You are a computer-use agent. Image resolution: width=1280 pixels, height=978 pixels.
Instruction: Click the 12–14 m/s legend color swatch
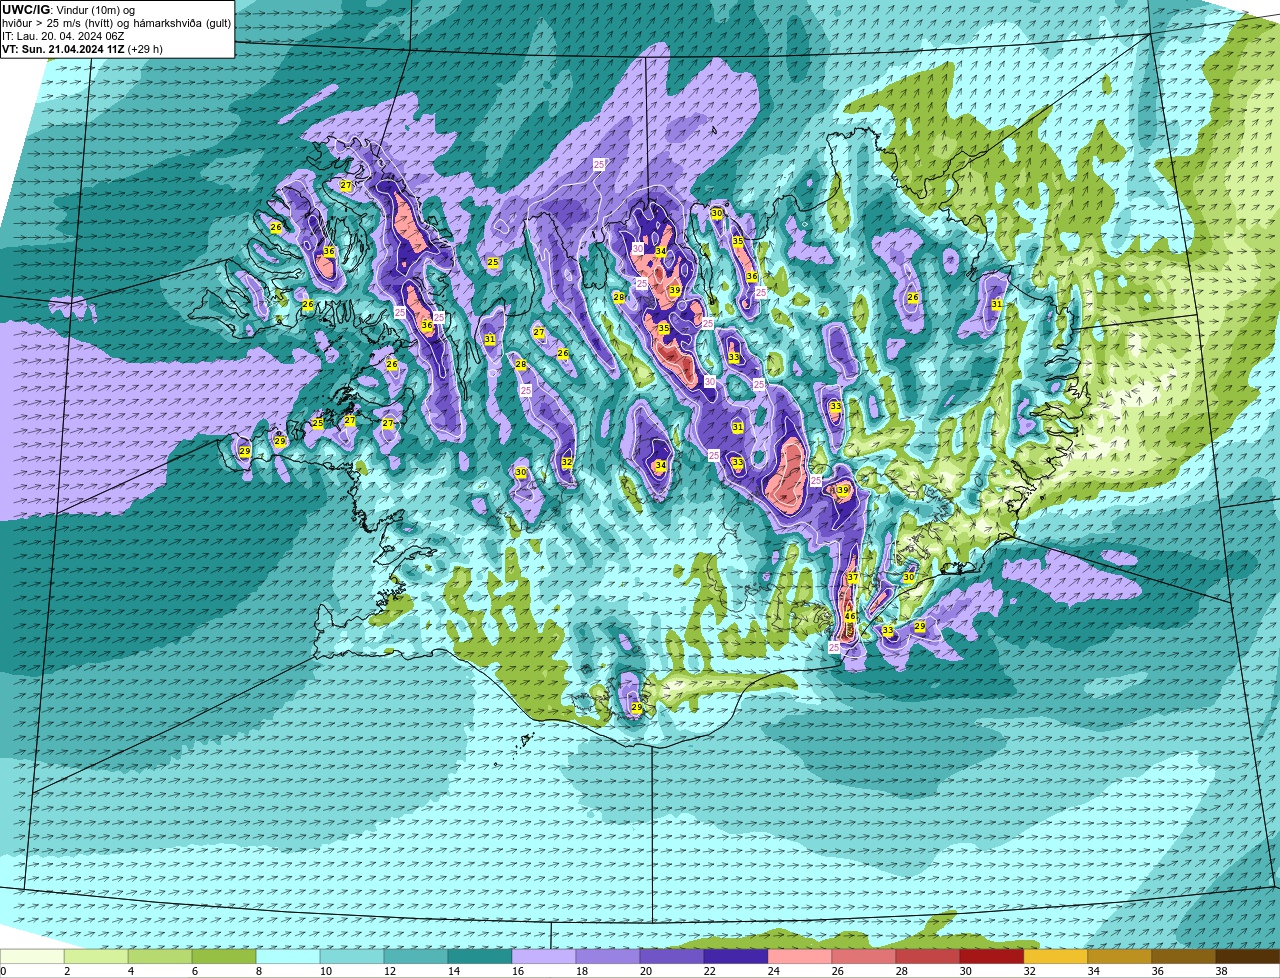point(416,956)
